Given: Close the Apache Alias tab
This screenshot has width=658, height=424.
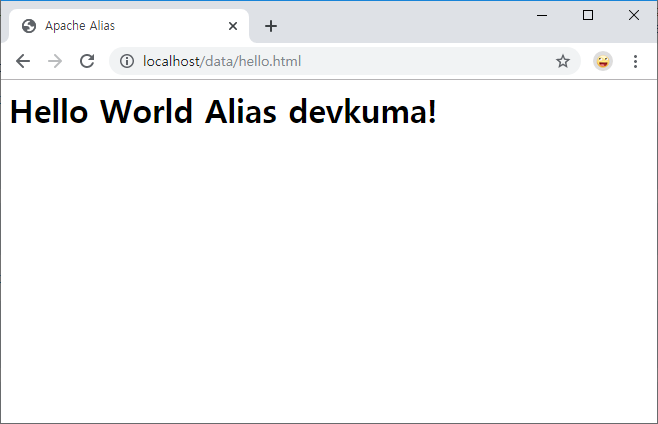Looking at the screenshot, I should pyautogui.click(x=233, y=26).
